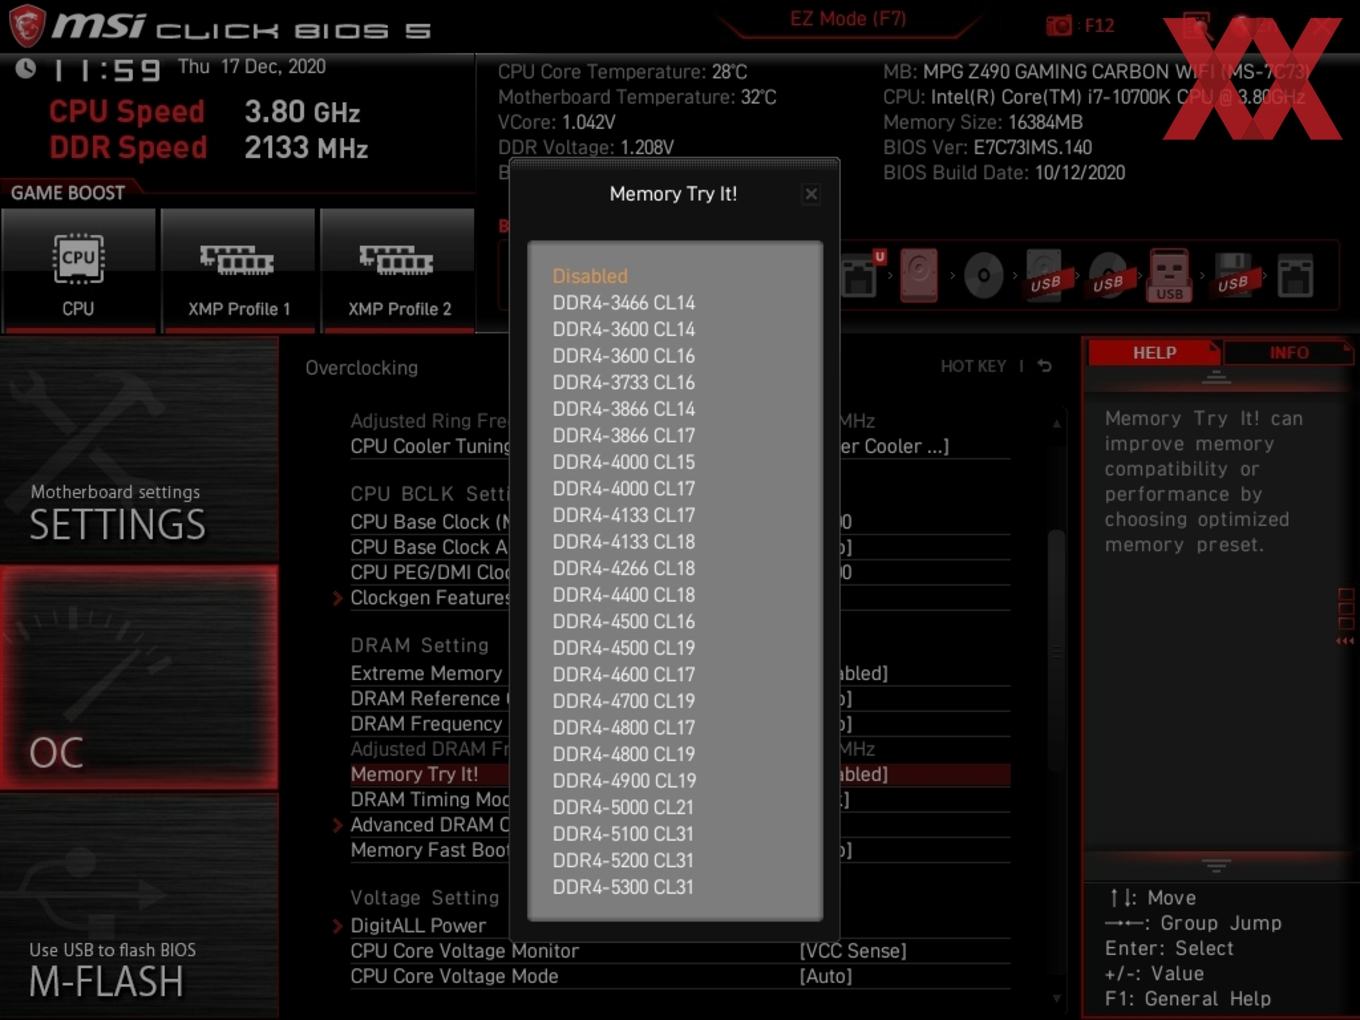
Task: Close the Memory Try It! dialog
Action: tap(811, 194)
